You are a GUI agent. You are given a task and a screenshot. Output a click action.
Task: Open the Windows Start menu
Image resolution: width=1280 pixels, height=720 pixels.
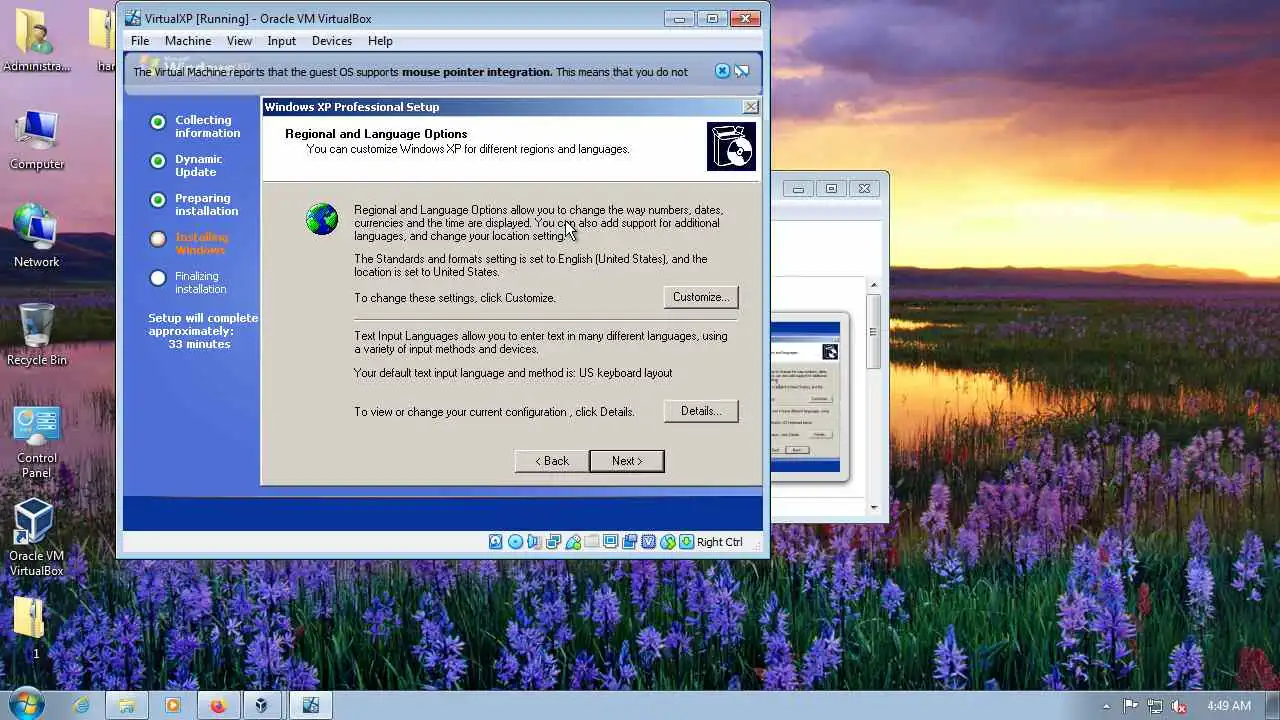pos(26,704)
